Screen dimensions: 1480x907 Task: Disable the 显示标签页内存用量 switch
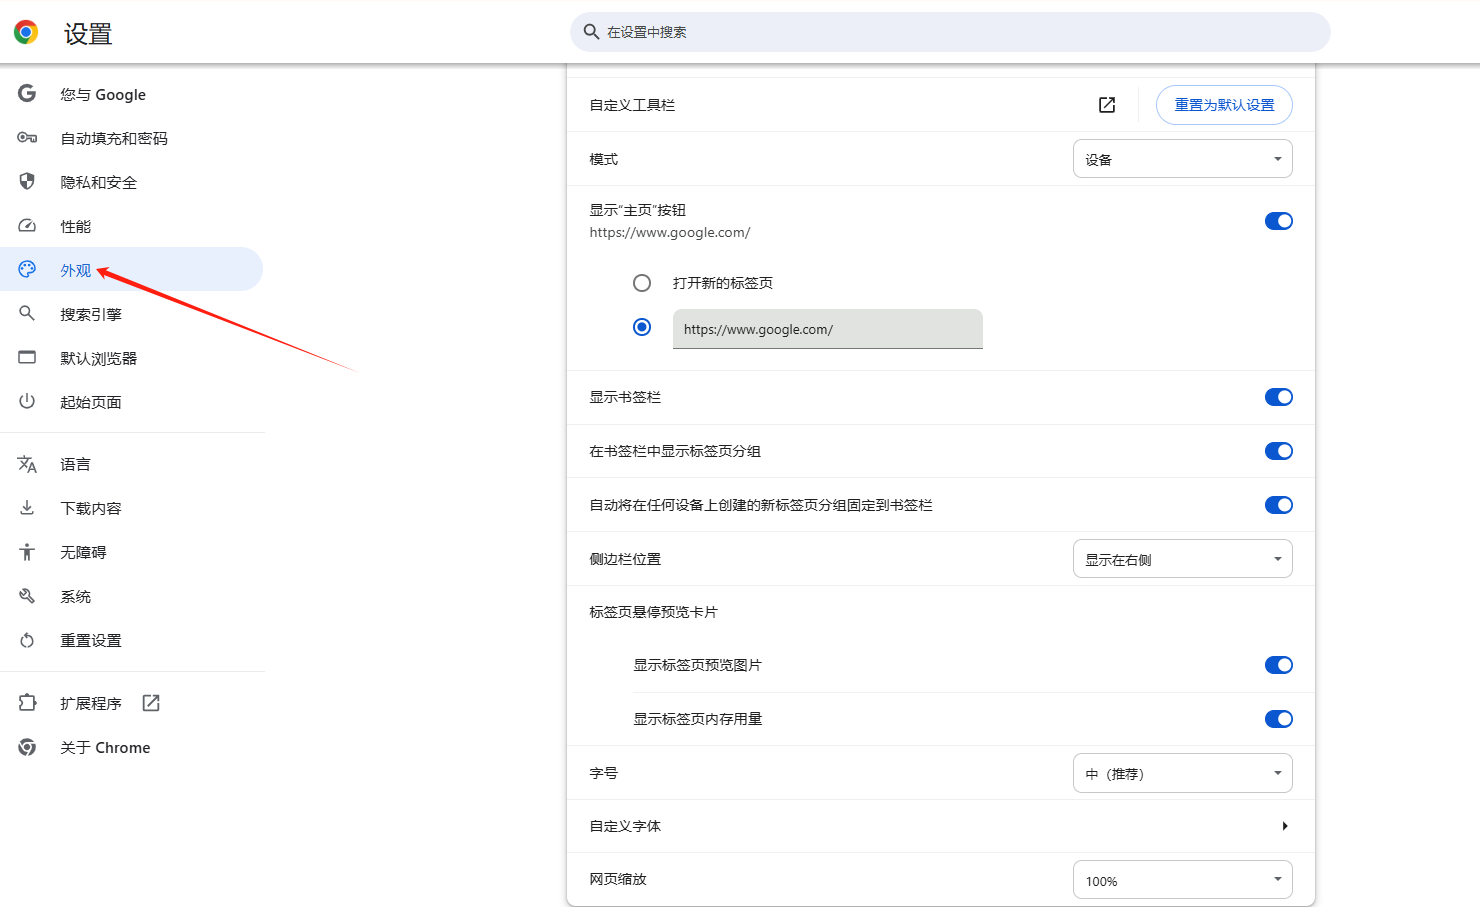click(1279, 719)
